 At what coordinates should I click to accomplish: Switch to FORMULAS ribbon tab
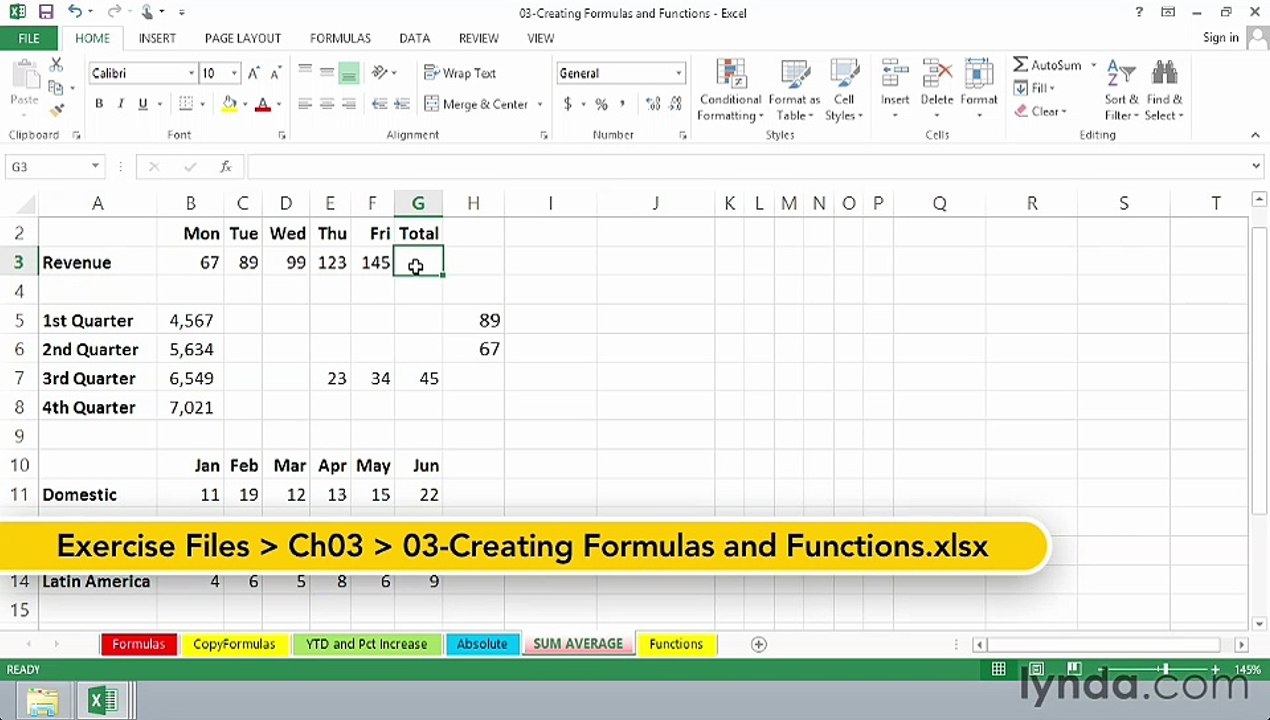(x=340, y=38)
